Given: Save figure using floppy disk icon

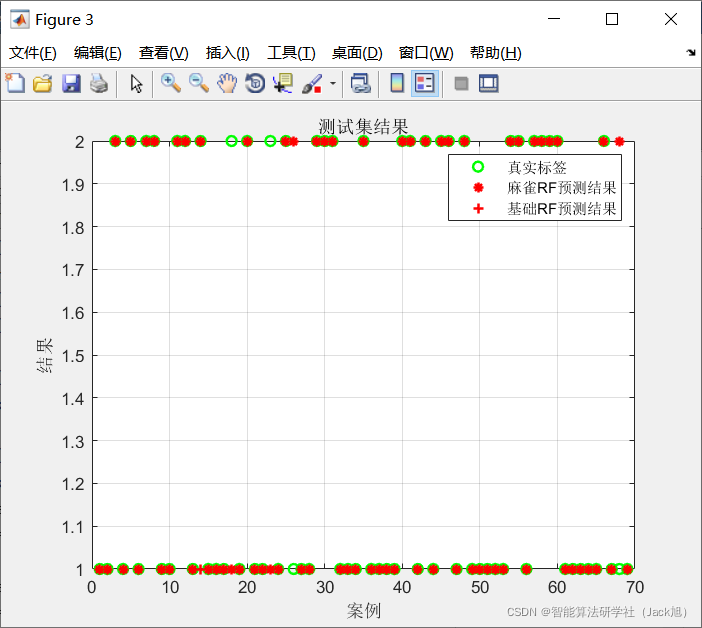Looking at the screenshot, I should click(x=71, y=83).
